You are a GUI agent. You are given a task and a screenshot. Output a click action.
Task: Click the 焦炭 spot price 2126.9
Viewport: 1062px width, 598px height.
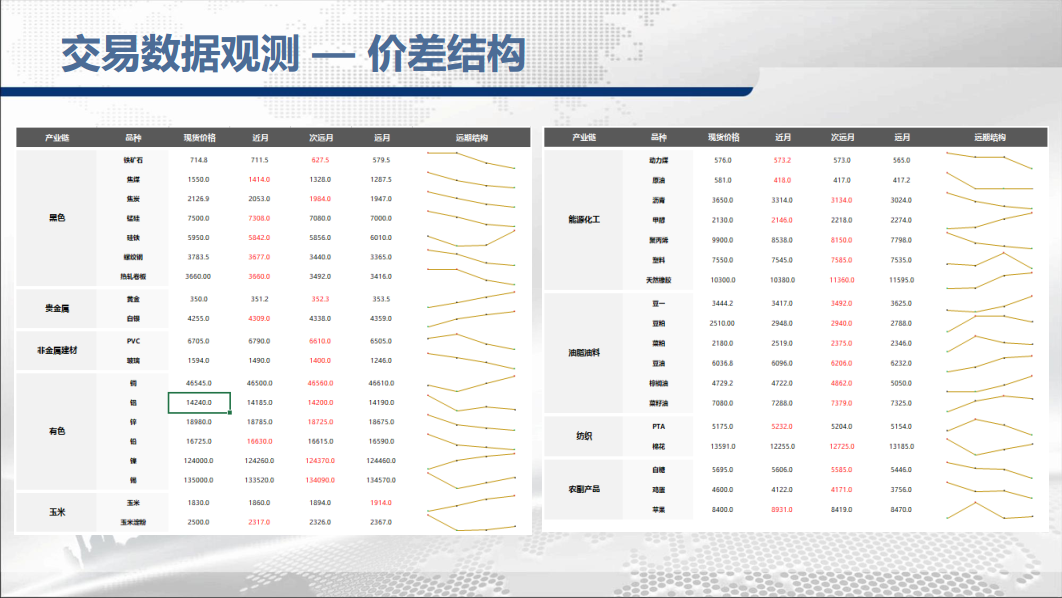198,199
